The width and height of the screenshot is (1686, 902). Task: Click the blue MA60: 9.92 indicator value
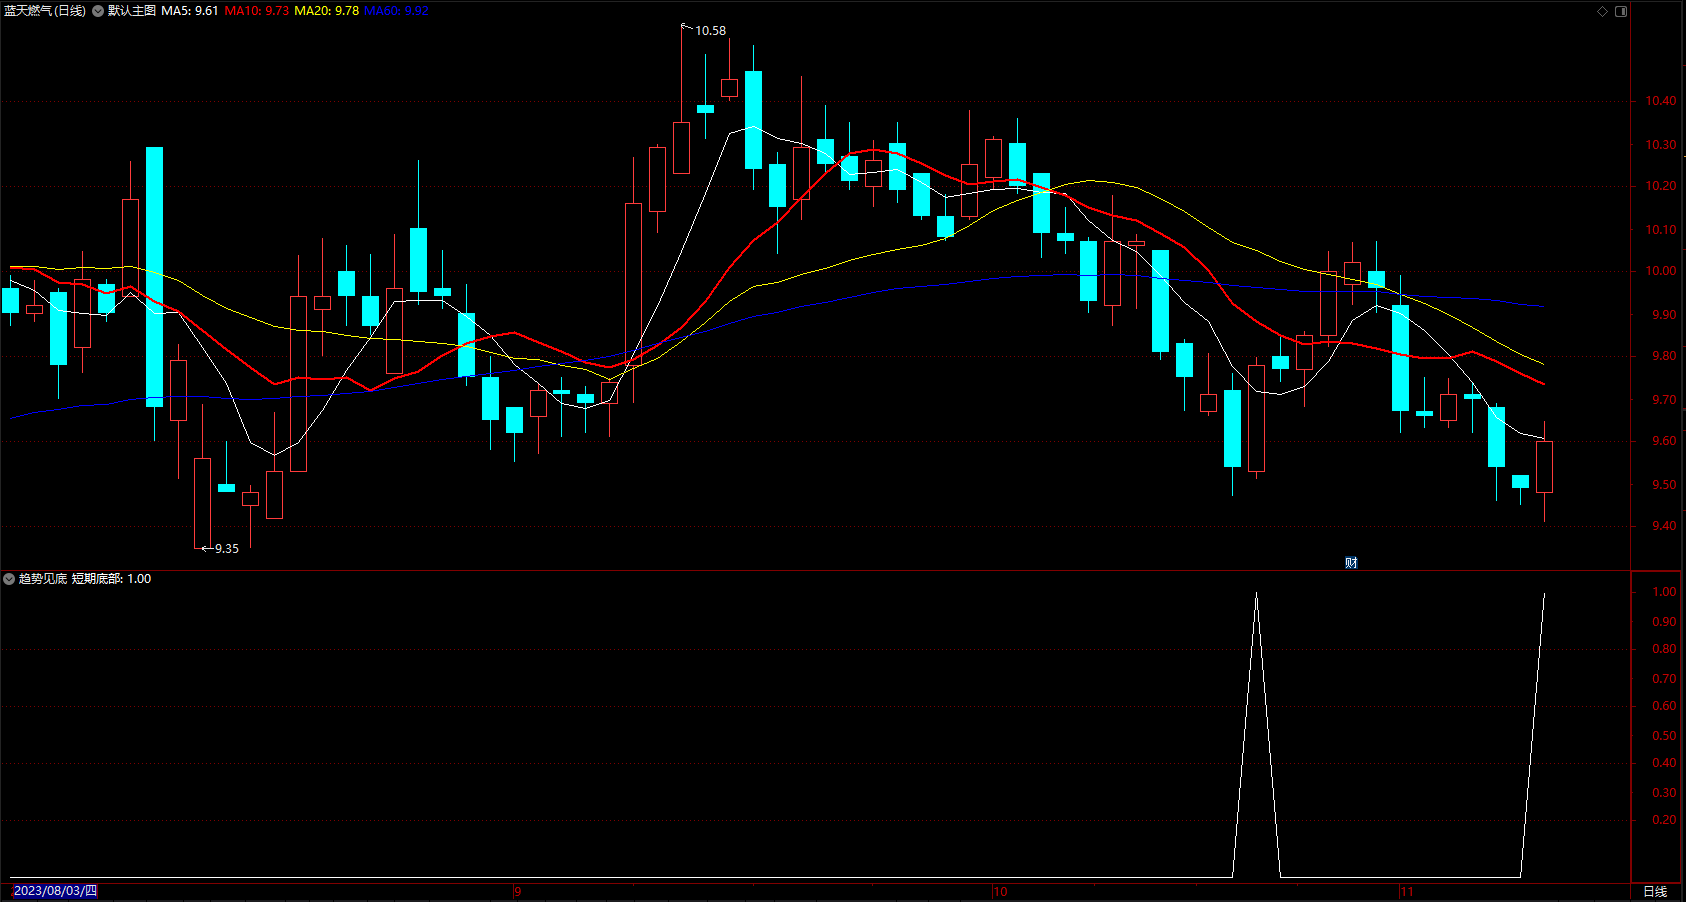pos(397,11)
